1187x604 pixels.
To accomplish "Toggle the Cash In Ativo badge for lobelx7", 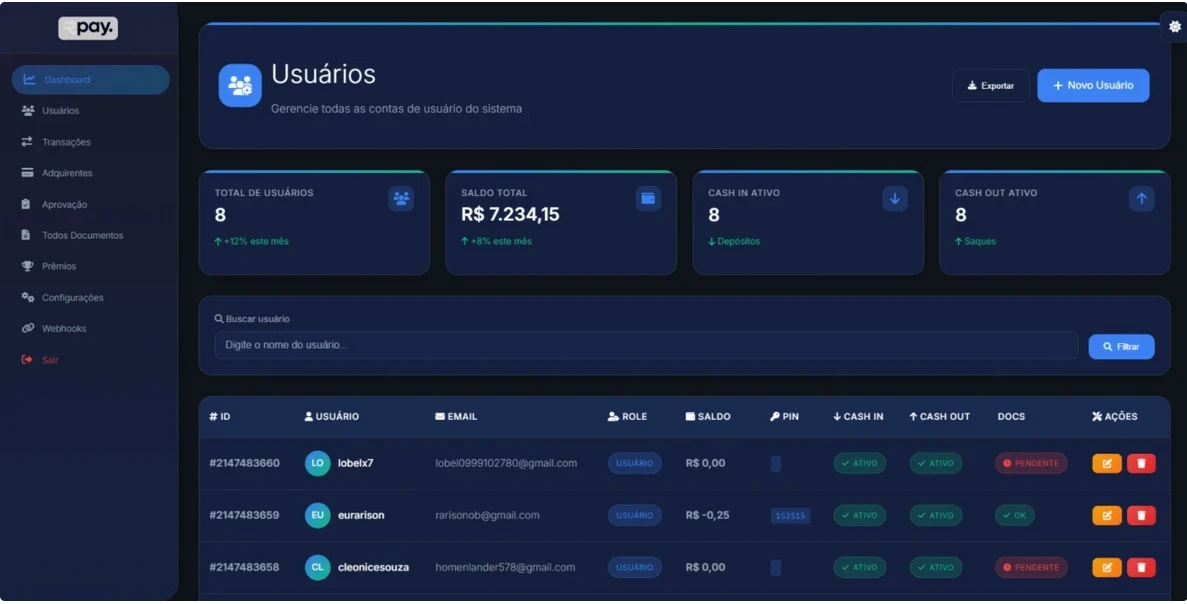I will click(859, 463).
